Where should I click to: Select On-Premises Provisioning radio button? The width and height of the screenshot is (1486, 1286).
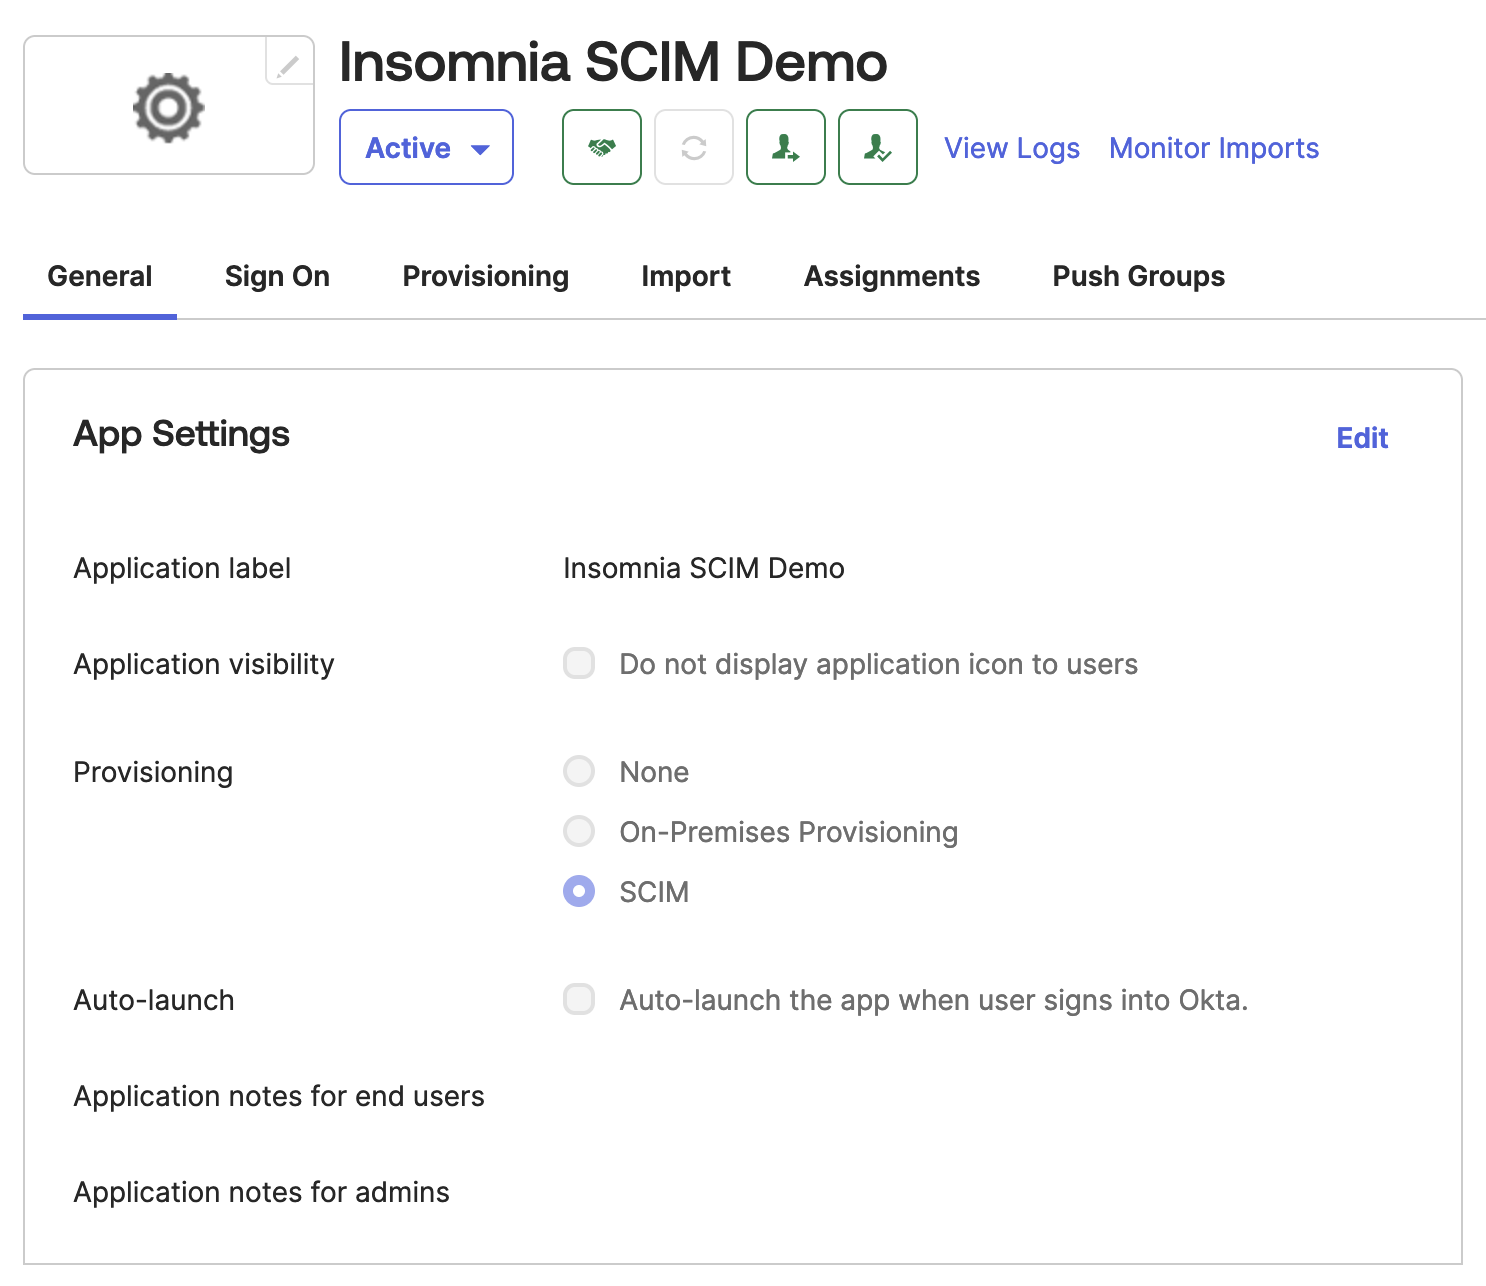579,831
